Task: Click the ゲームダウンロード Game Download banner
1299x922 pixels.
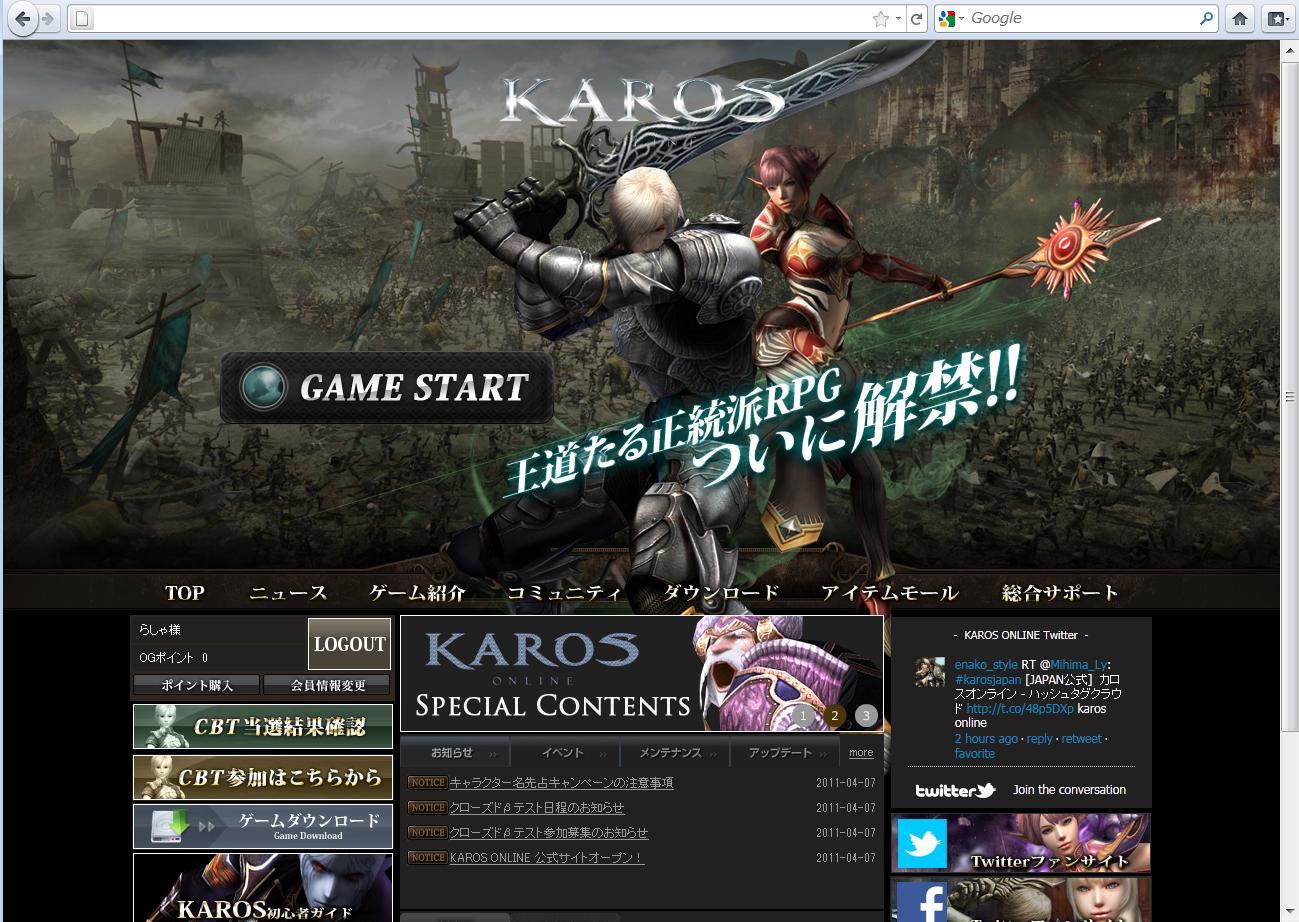Action: coord(263,826)
